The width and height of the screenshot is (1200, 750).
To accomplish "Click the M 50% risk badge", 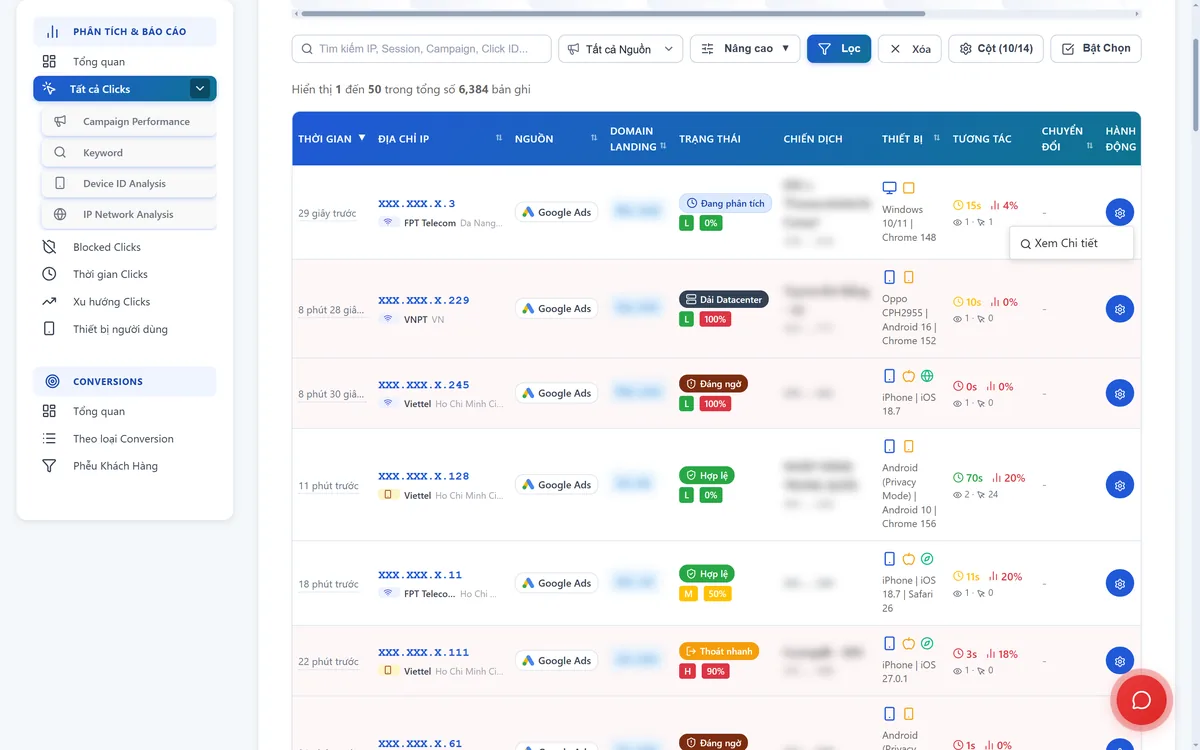I will tap(705, 593).
